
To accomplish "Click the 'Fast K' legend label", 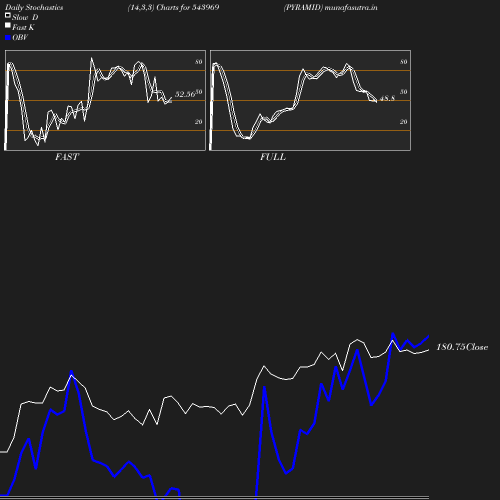I will (23, 28).
